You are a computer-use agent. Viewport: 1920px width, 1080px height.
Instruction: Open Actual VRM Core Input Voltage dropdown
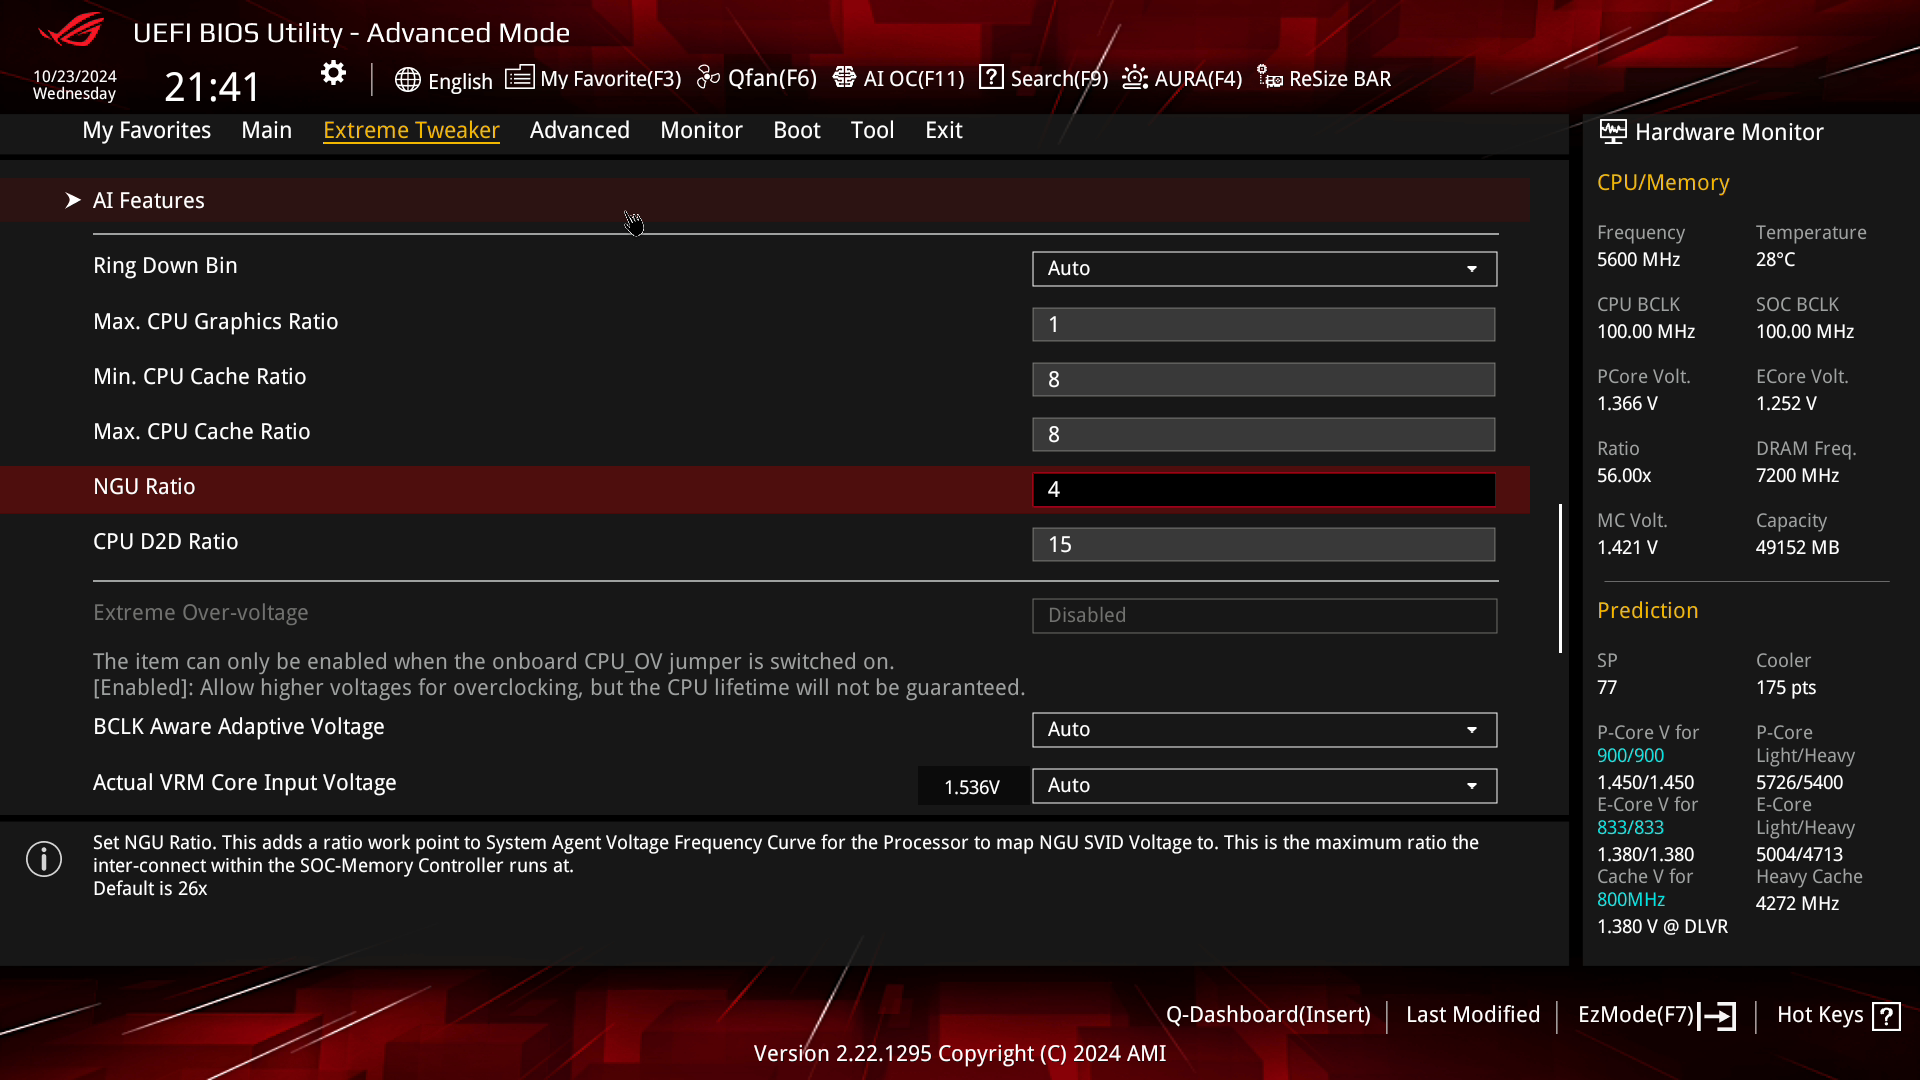coord(1264,786)
